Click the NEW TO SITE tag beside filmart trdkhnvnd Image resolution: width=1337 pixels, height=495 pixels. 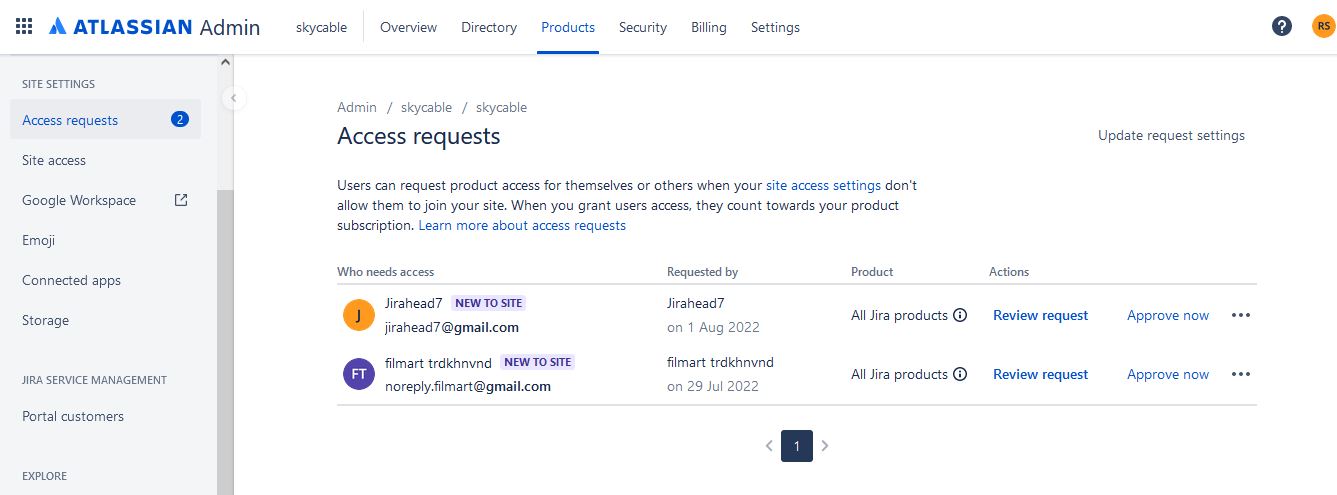[538, 362]
